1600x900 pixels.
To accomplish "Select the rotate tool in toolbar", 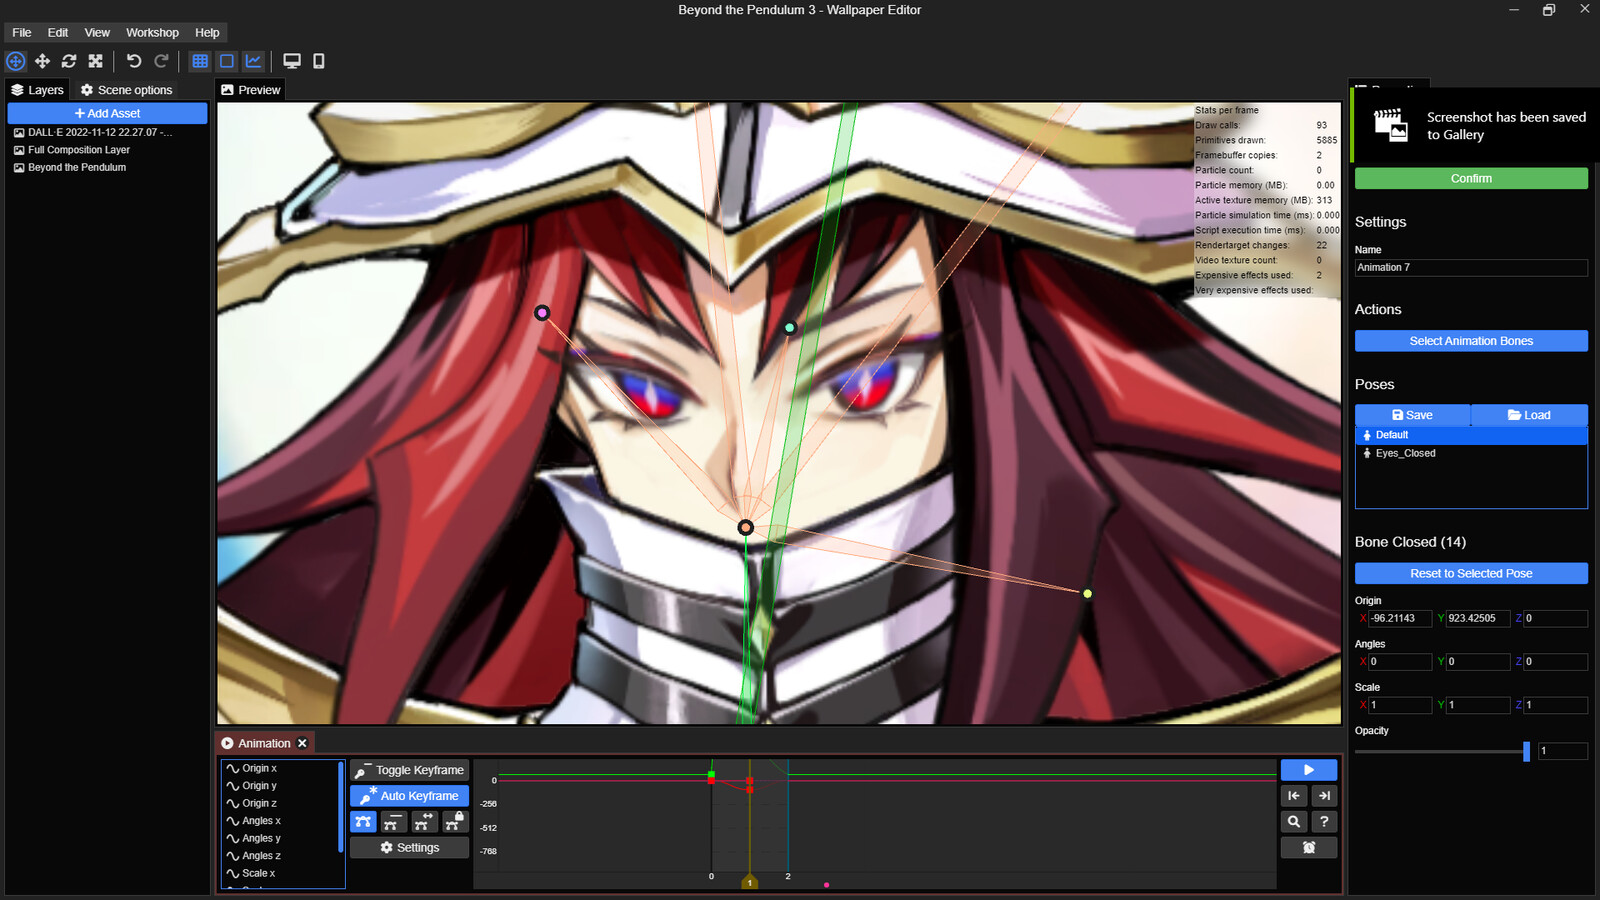I will click(69, 61).
